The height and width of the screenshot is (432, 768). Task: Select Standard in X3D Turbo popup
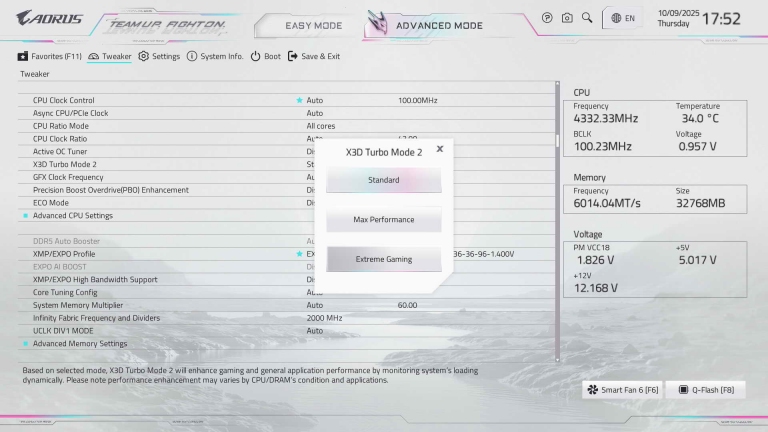[383, 180]
